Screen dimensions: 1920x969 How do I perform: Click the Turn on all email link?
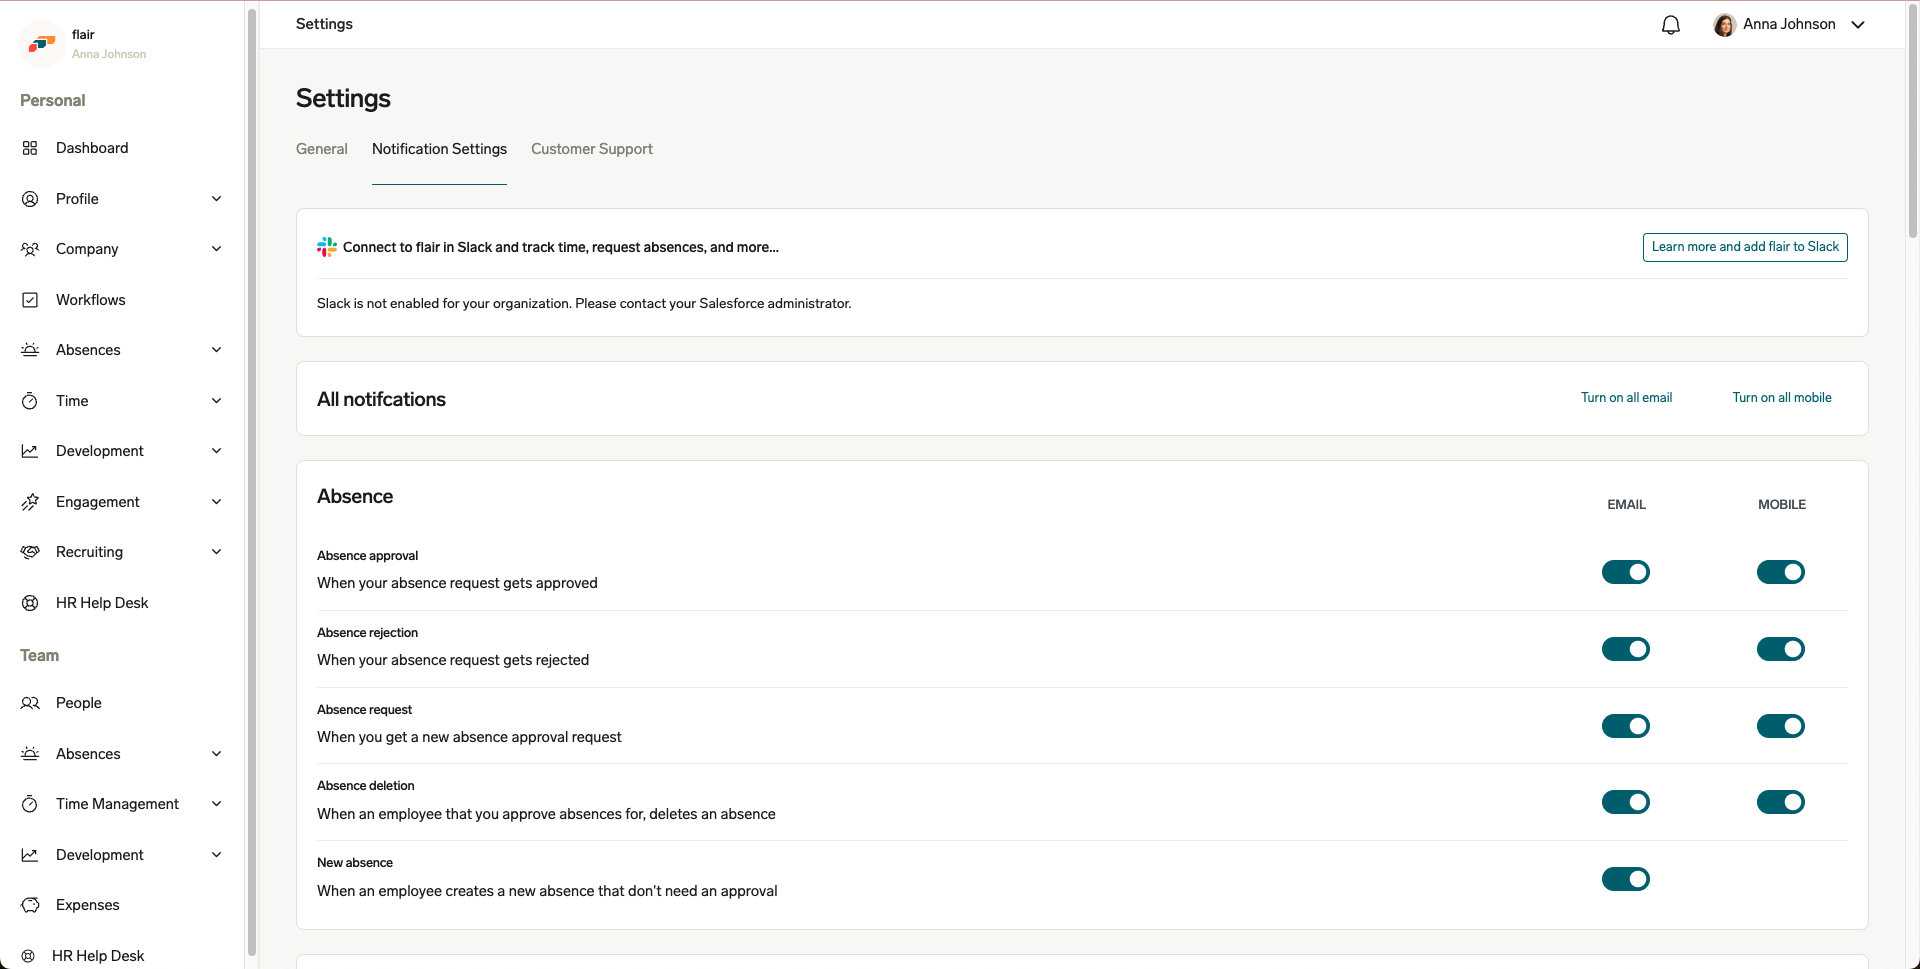pyautogui.click(x=1626, y=397)
